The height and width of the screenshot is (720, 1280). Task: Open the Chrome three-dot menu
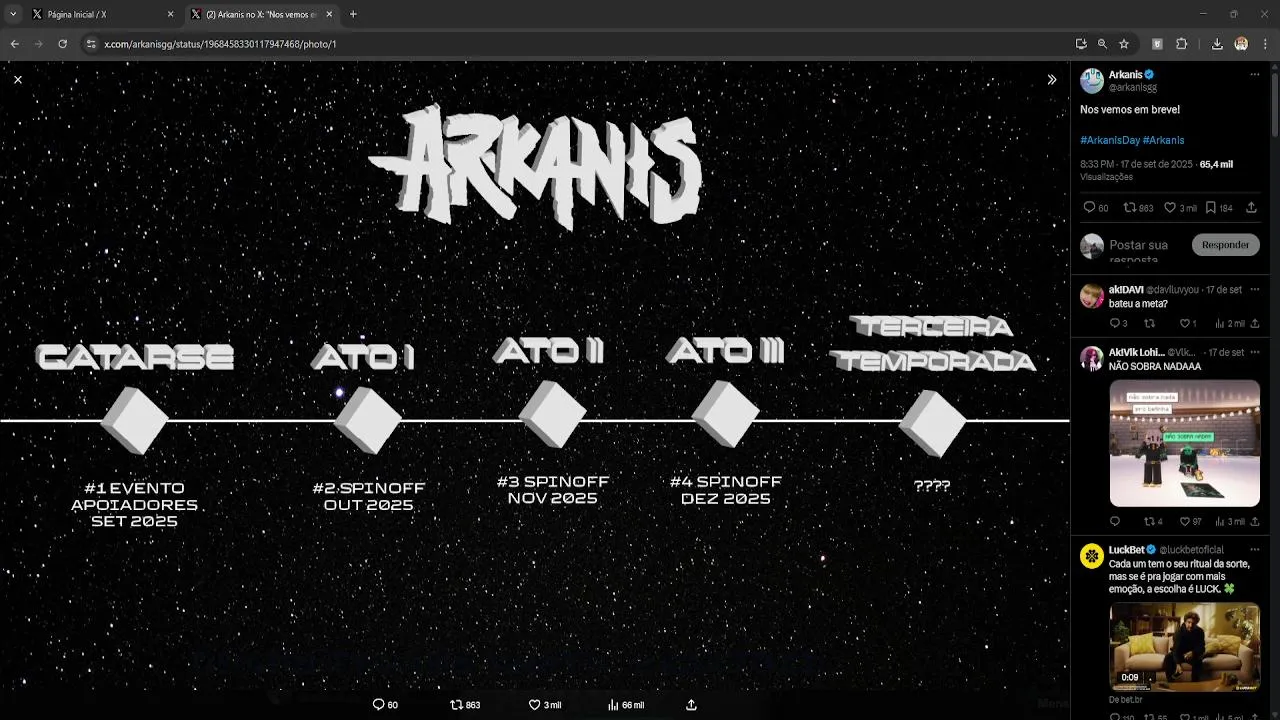click(1265, 44)
